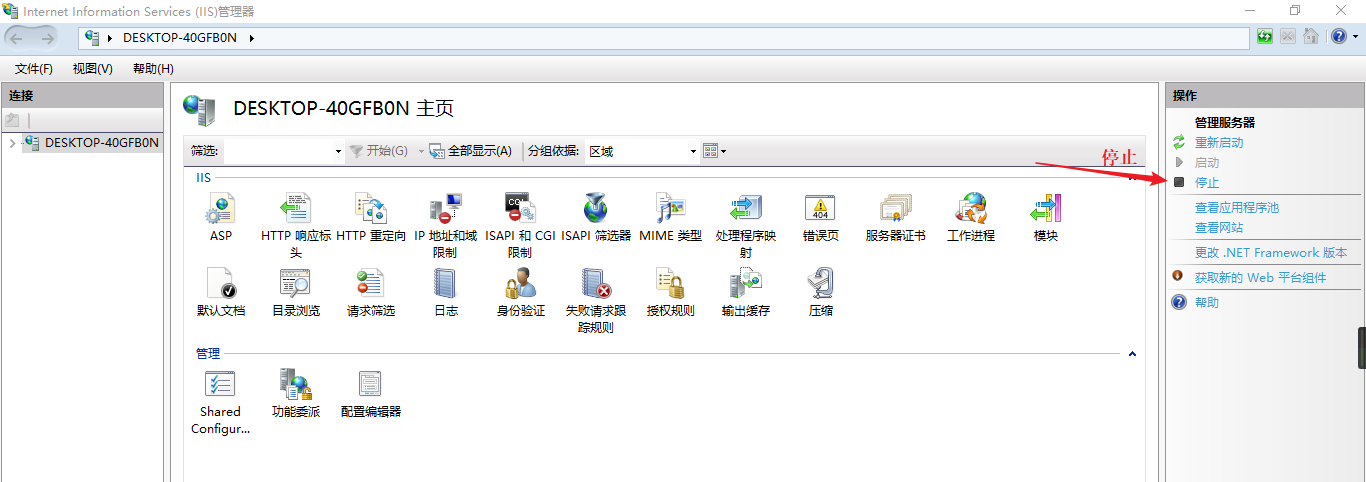Open 处理程序映射 feature
Image resolution: width=1366 pixels, height=482 pixels.
(x=745, y=209)
